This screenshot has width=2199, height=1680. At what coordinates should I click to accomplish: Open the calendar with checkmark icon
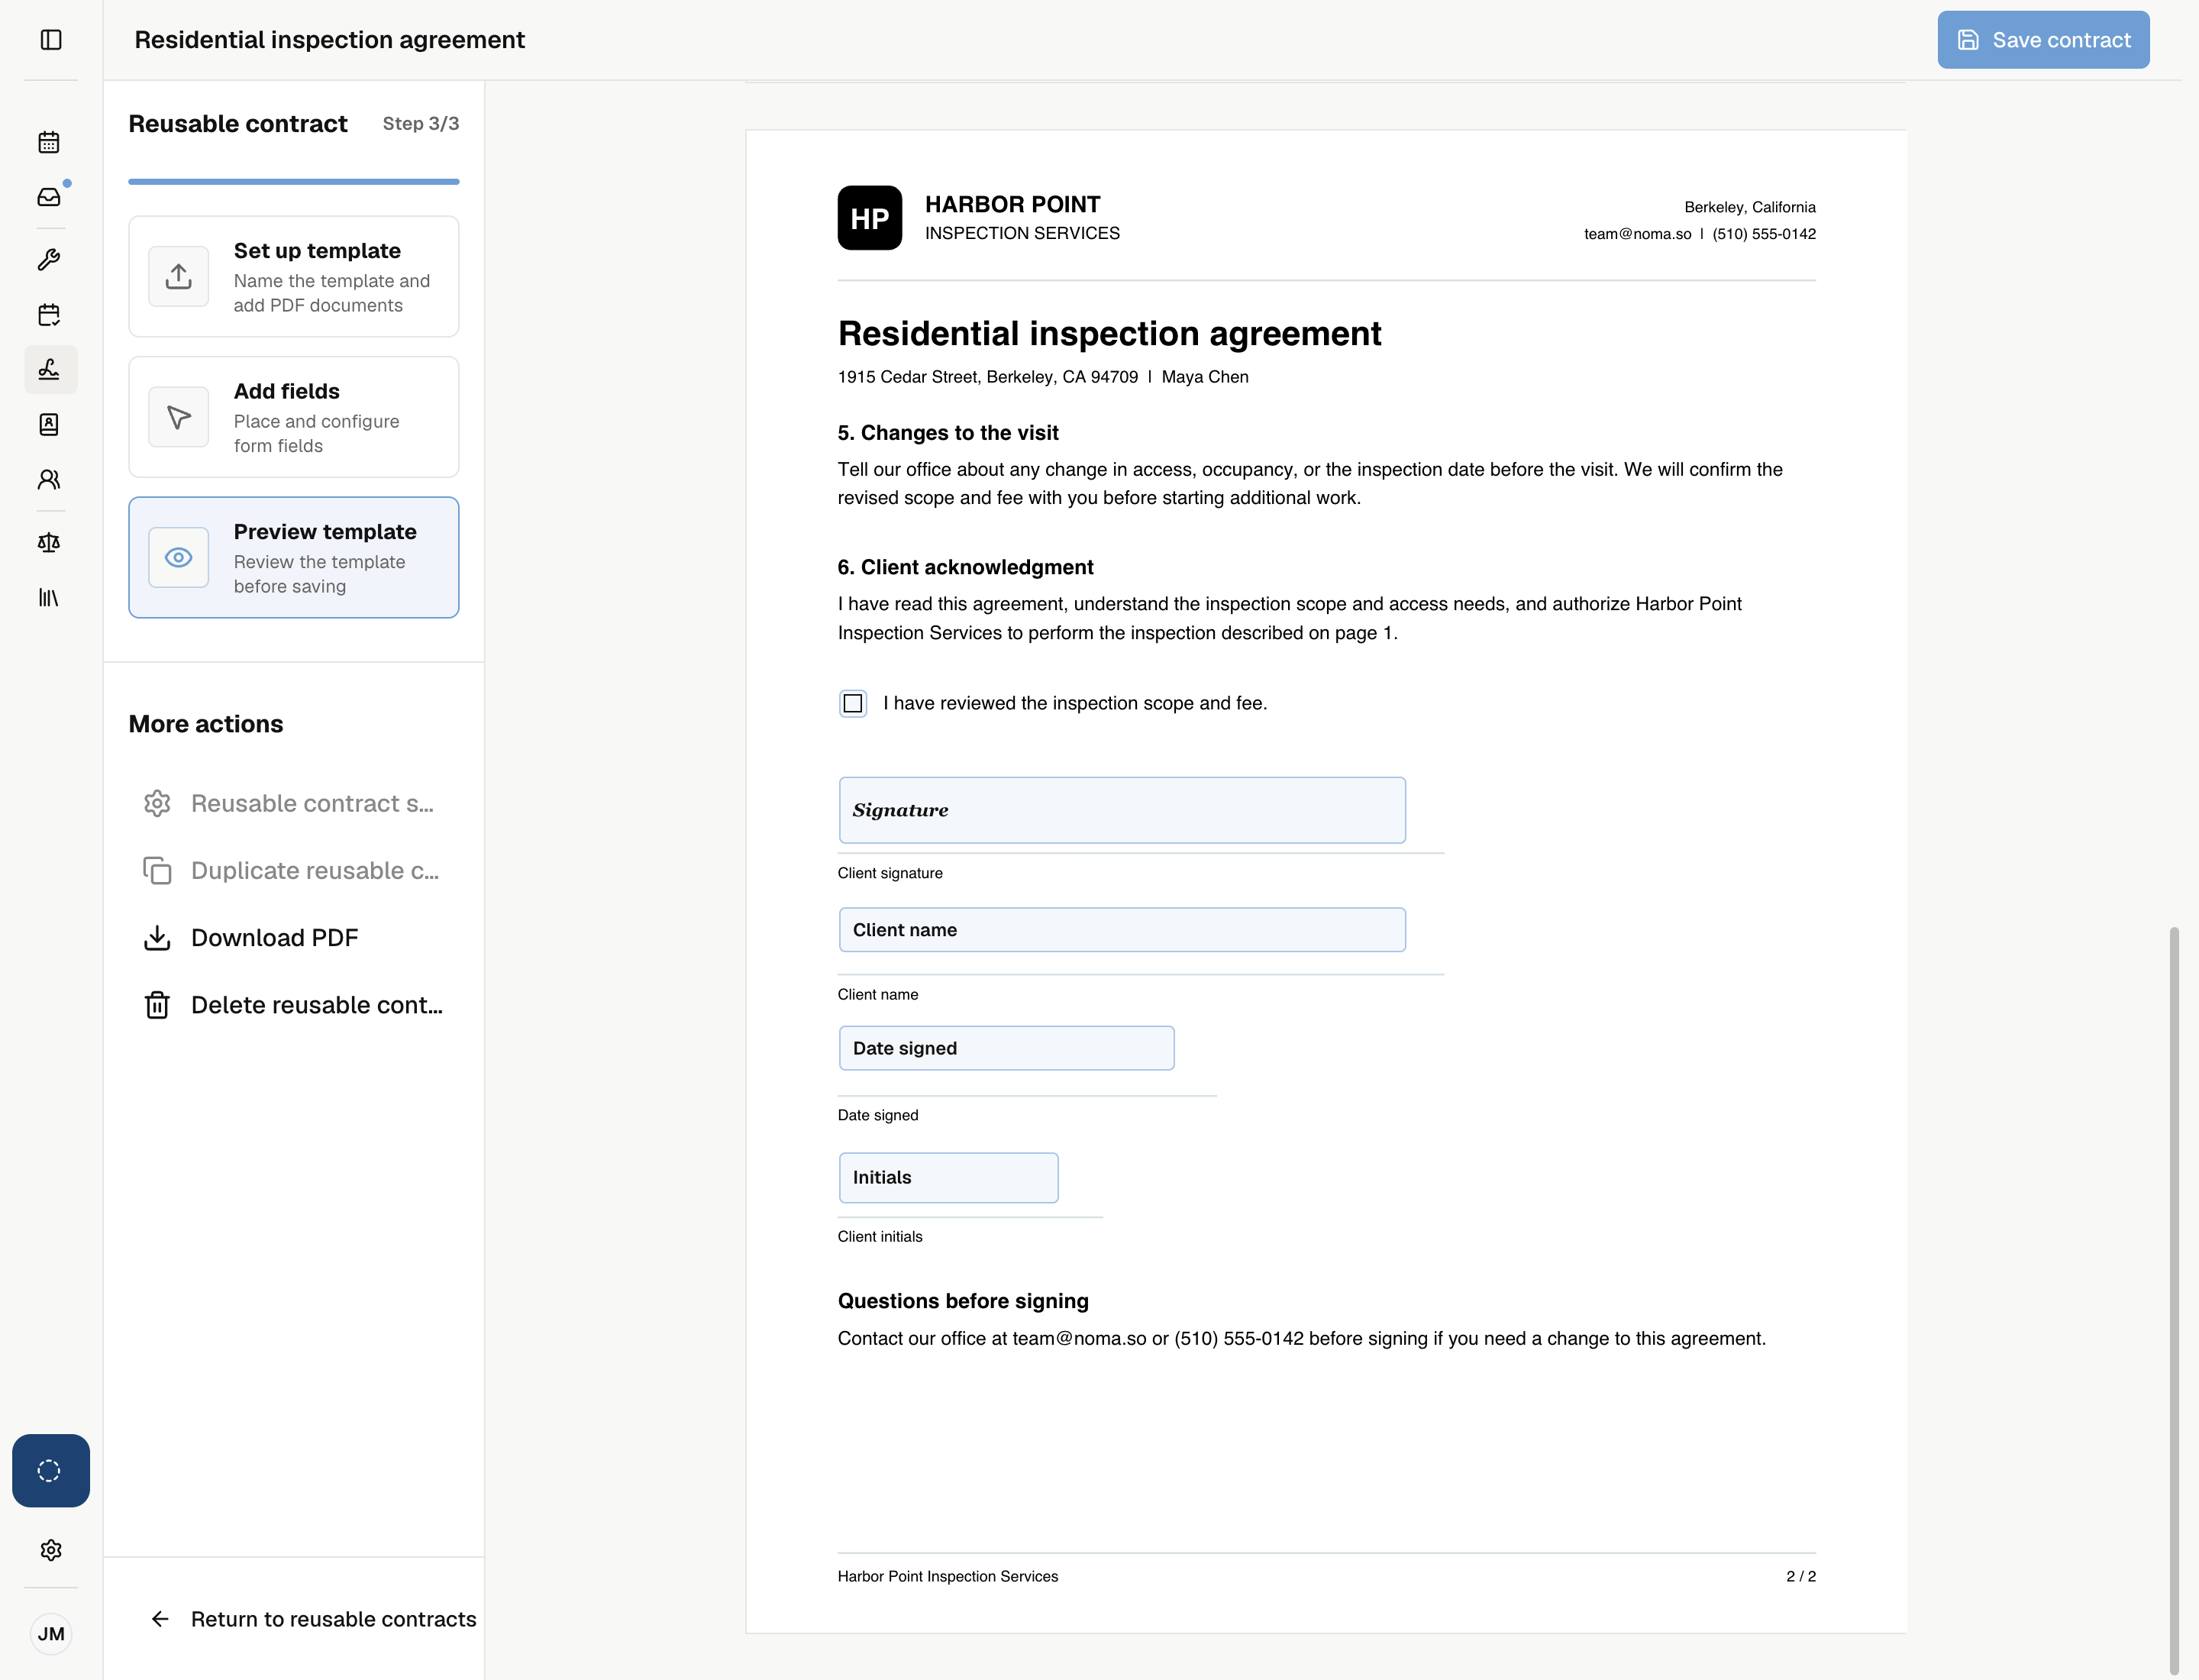tap(49, 315)
